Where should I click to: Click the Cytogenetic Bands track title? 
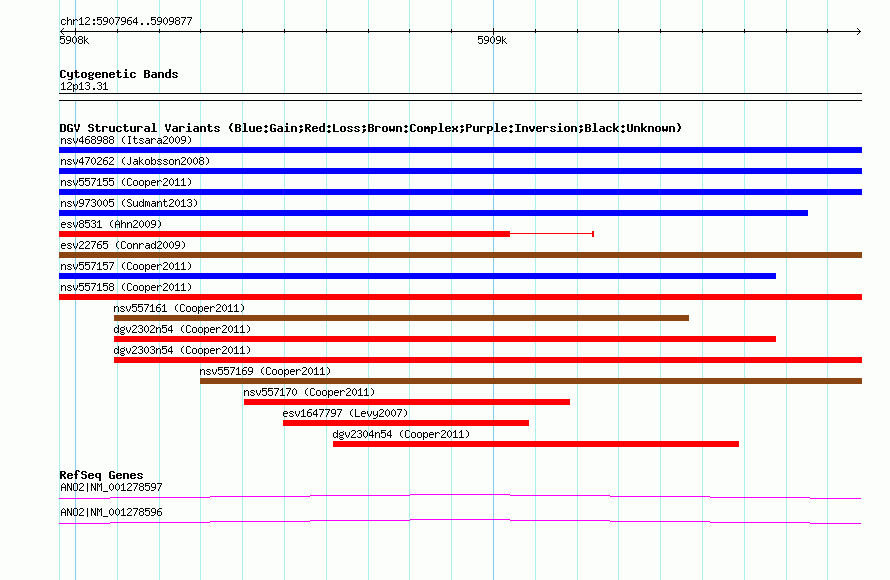[119, 74]
